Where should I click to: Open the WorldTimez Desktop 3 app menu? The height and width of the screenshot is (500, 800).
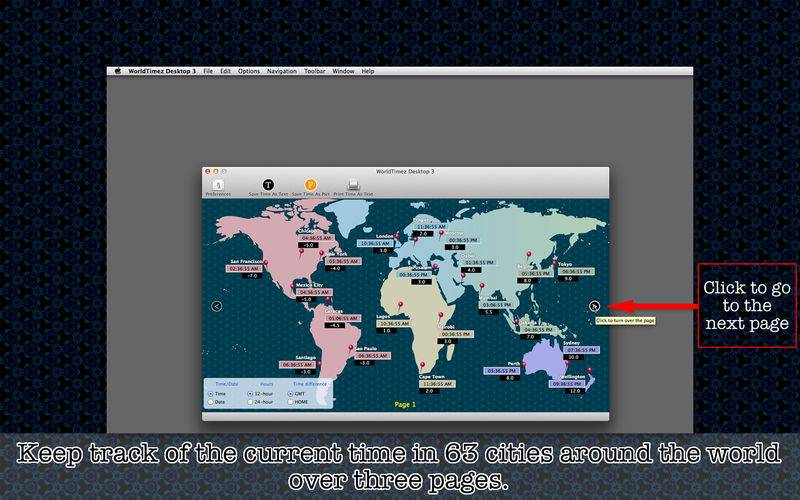(x=162, y=71)
